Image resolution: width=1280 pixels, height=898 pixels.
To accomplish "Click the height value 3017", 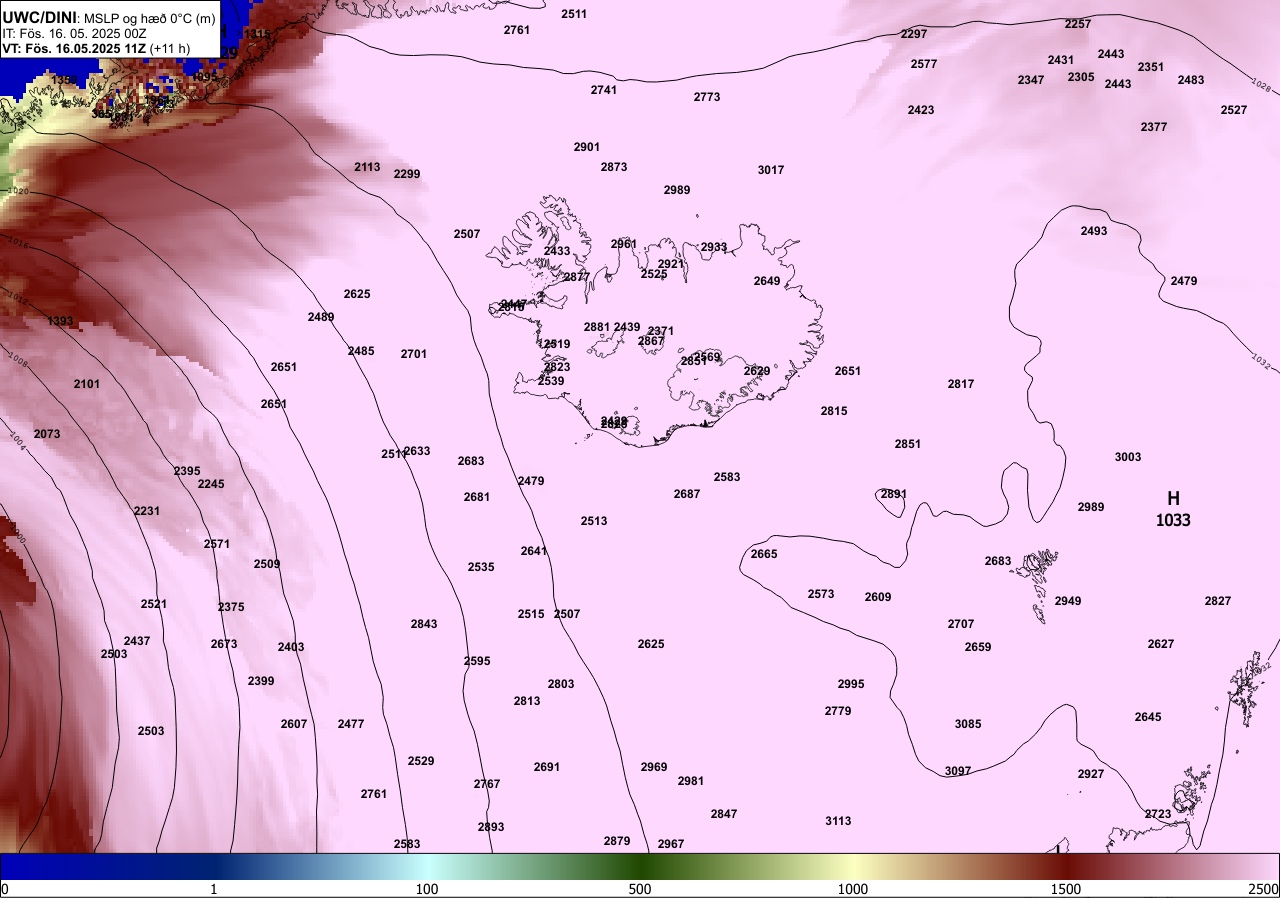I will click(x=771, y=170).
